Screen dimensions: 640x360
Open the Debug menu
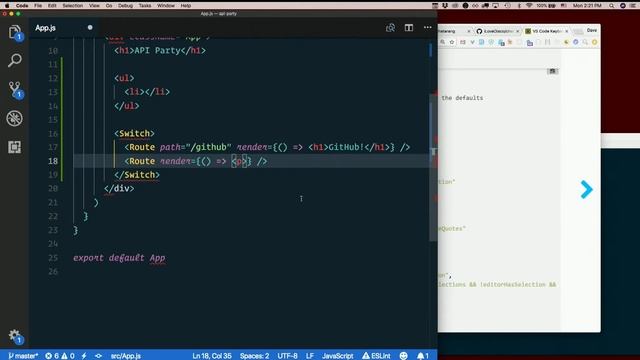coord(125,6)
